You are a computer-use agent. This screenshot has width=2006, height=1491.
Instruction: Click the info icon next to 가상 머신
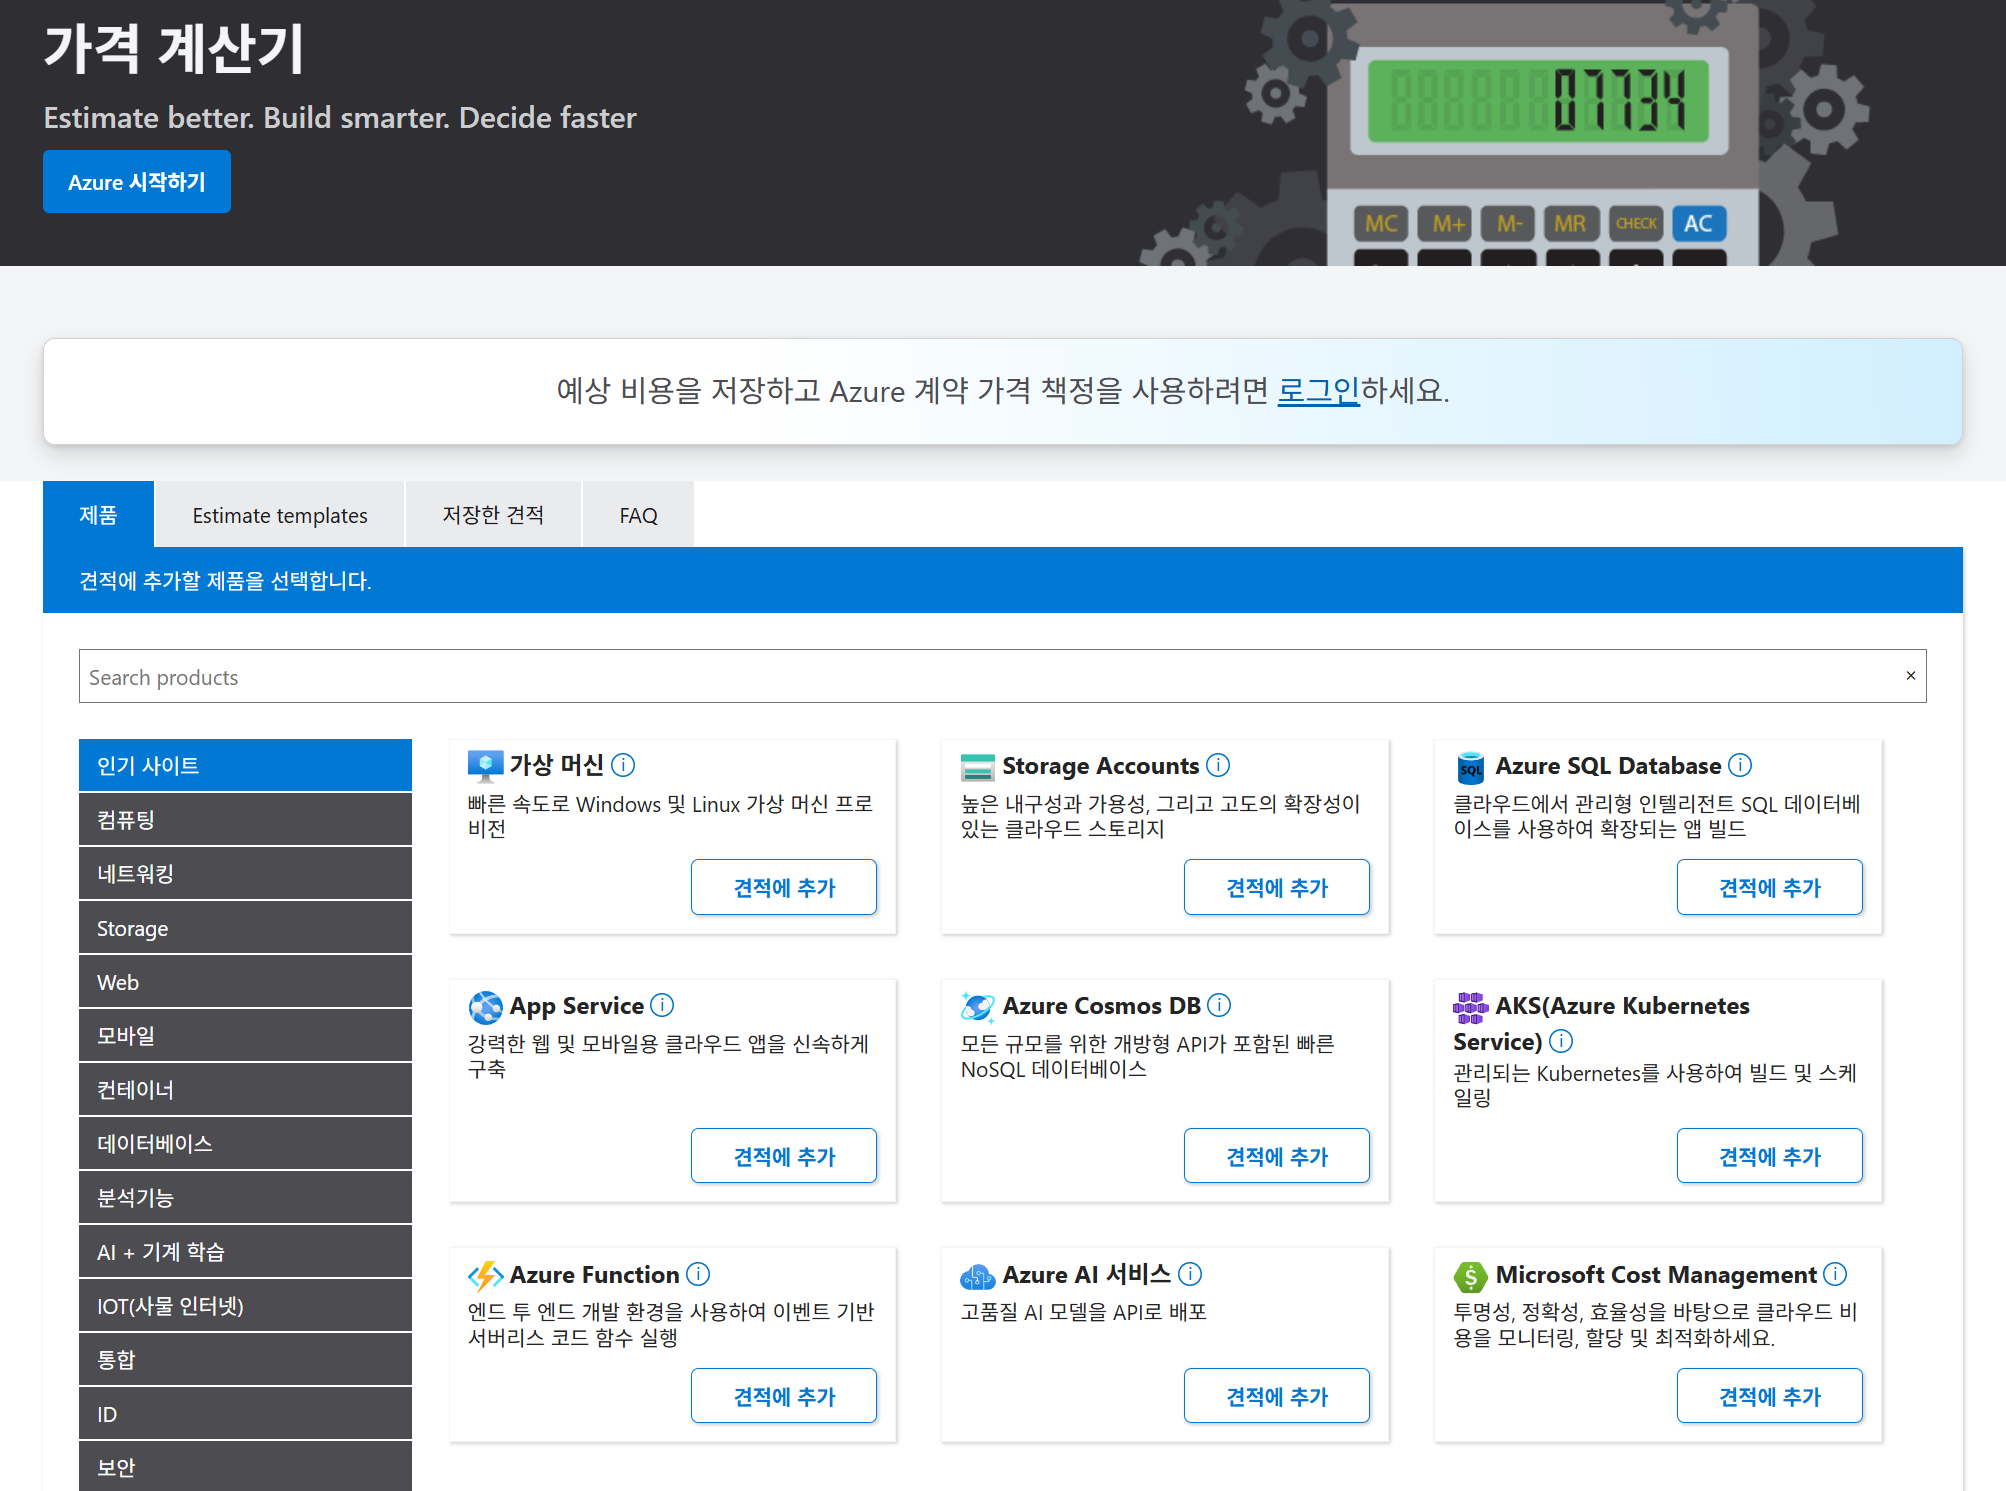tap(623, 766)
